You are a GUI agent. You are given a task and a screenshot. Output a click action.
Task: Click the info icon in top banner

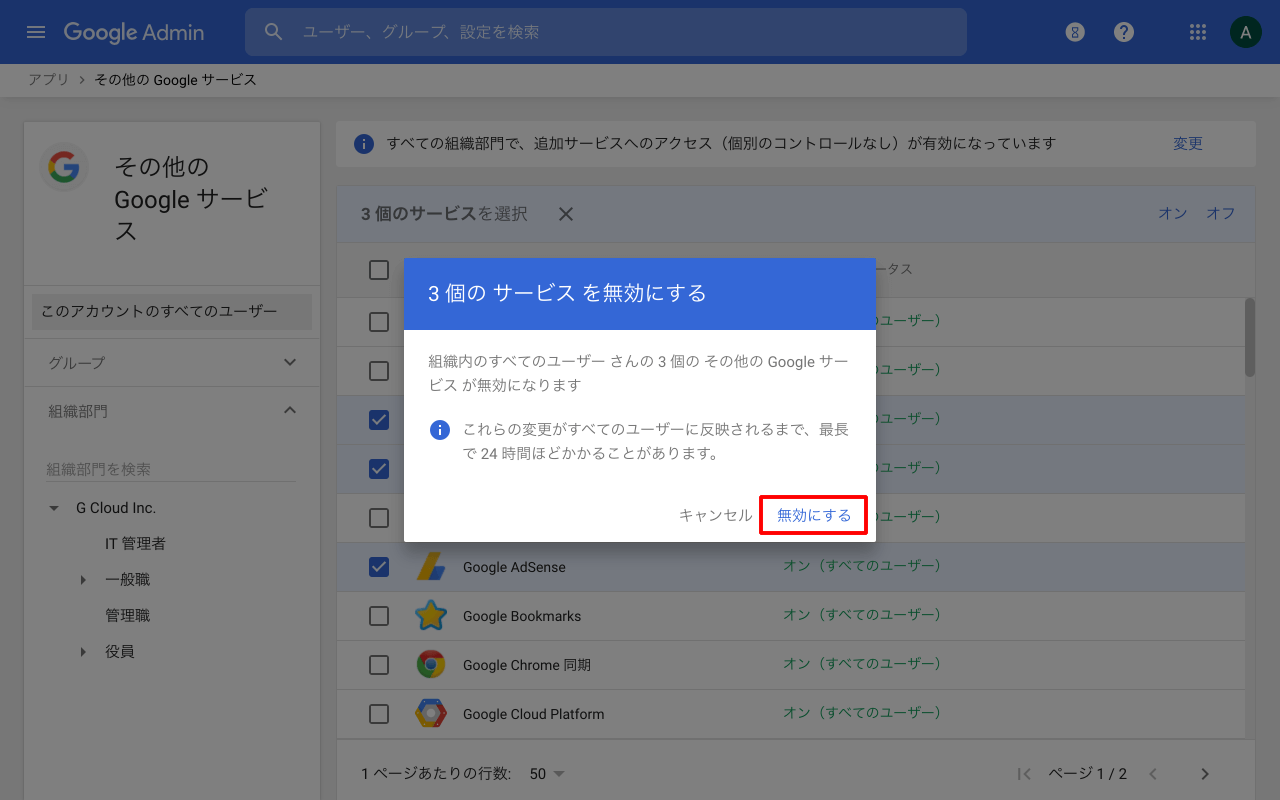365,144
